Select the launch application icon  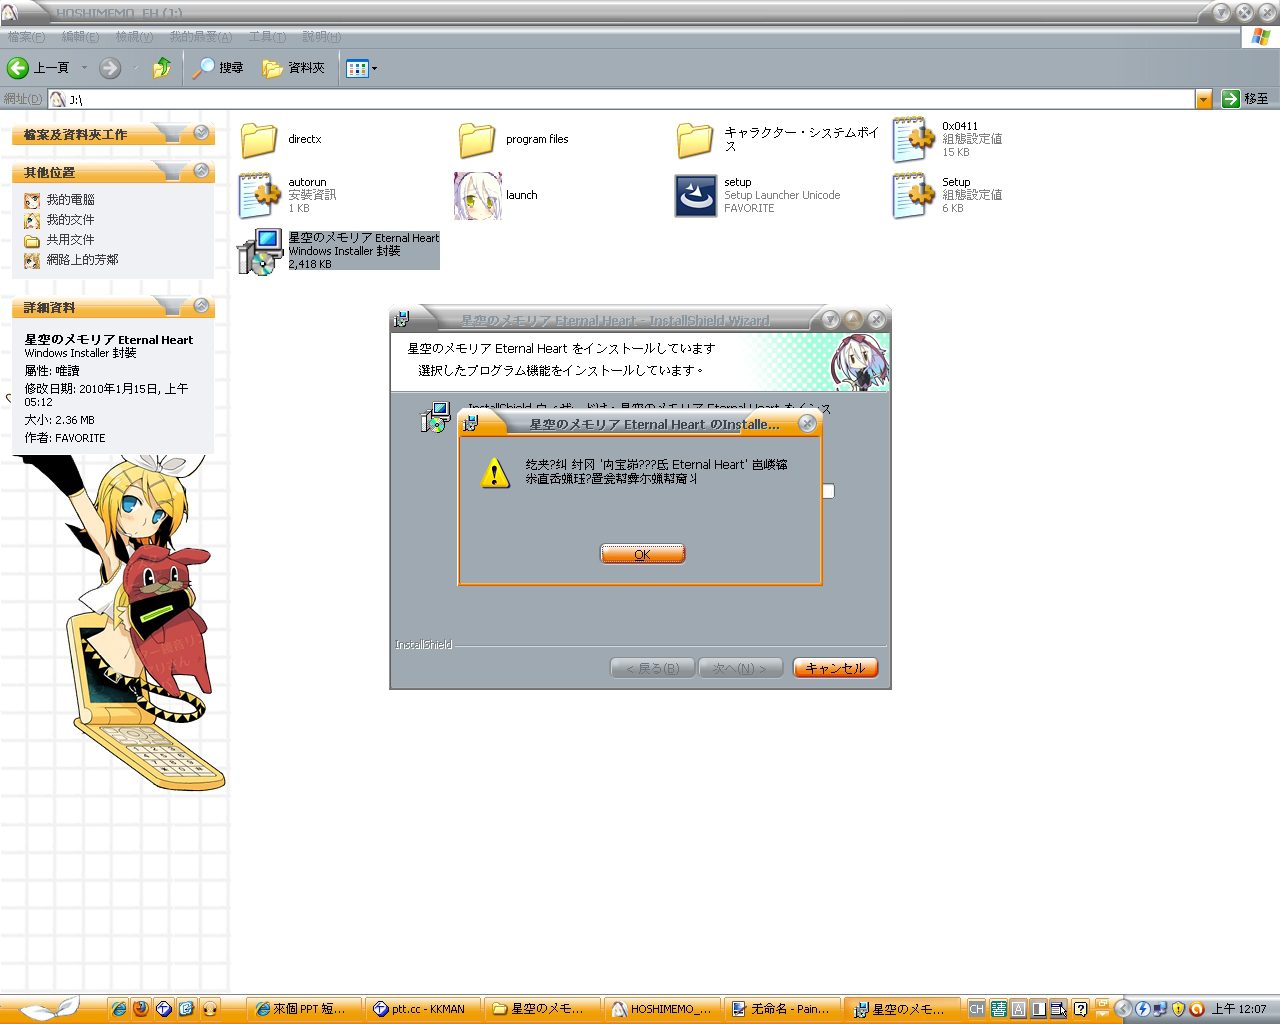click(x=477, y=195)
